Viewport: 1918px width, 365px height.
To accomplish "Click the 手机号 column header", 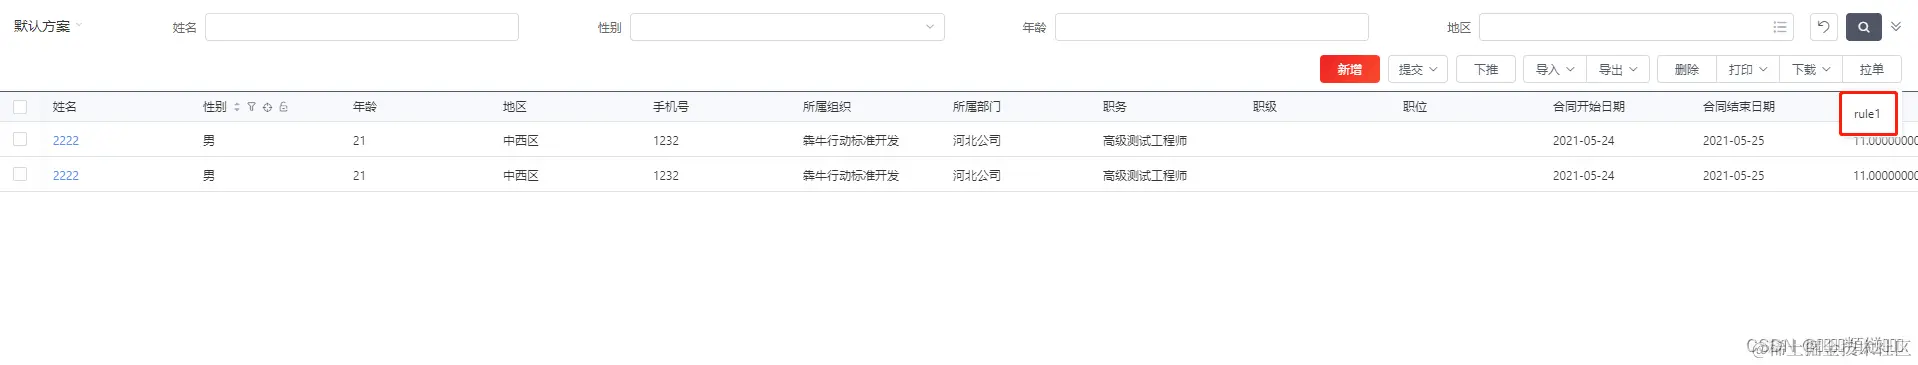I will click(671, 107).
